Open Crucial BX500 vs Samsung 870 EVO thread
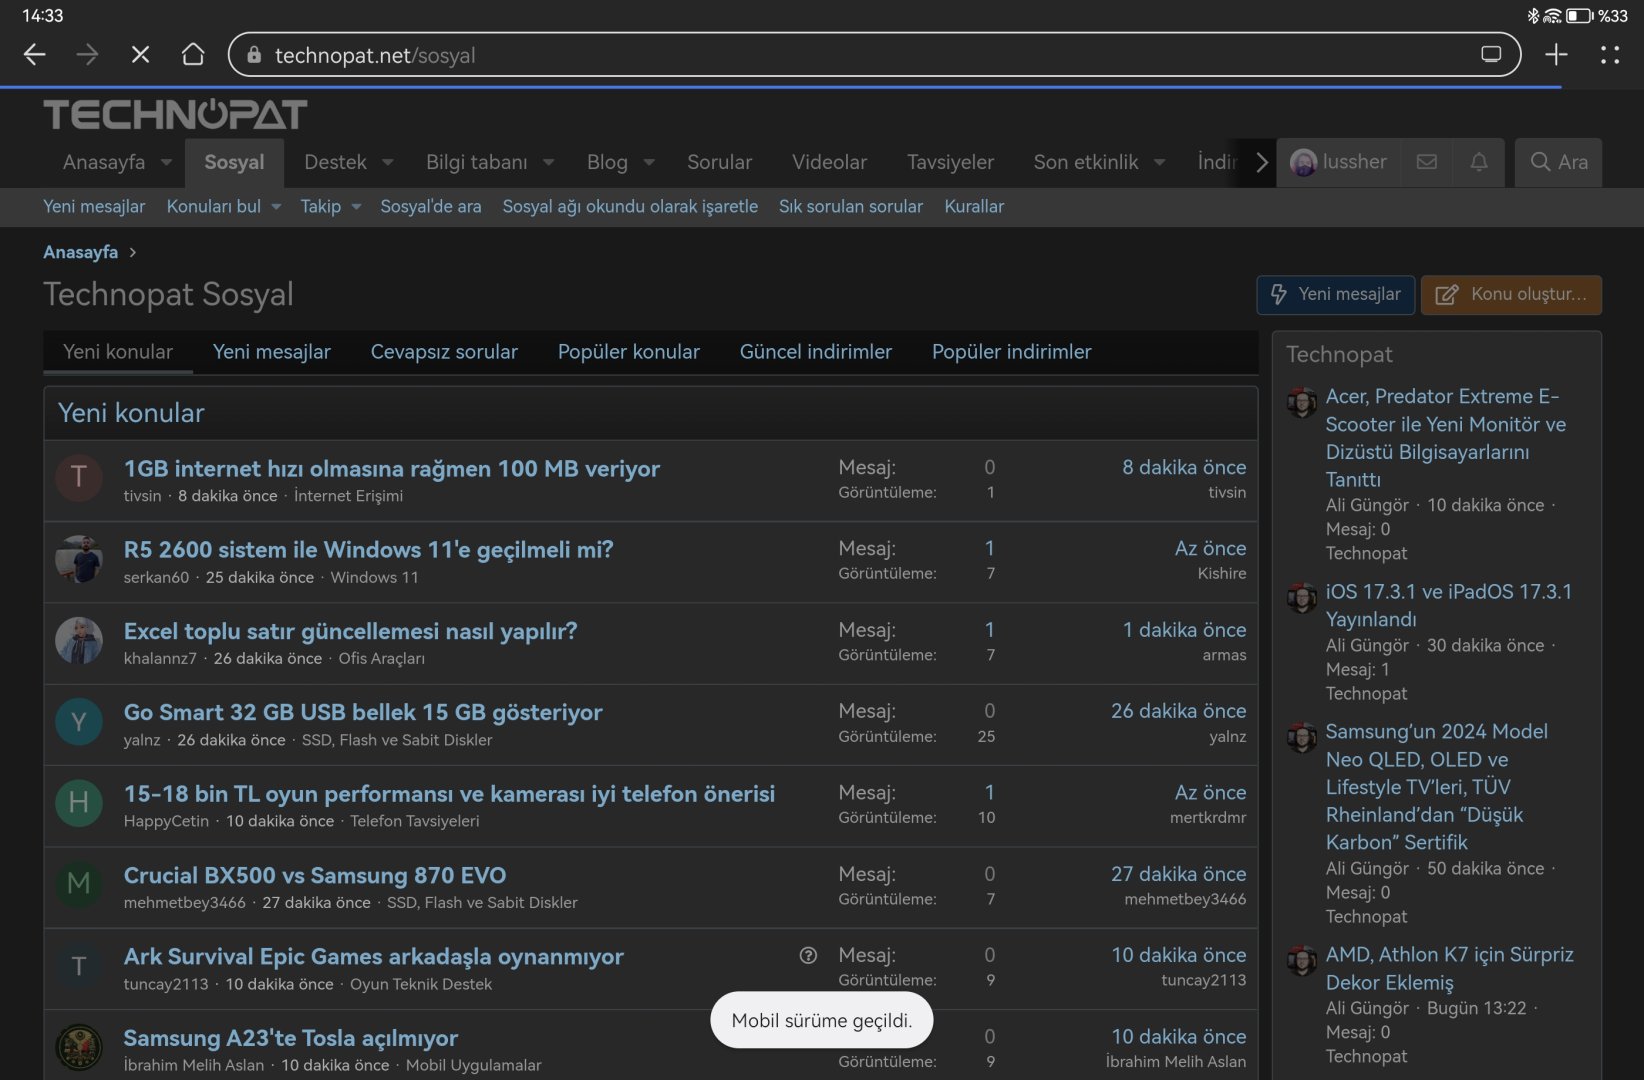 point(315,875)
